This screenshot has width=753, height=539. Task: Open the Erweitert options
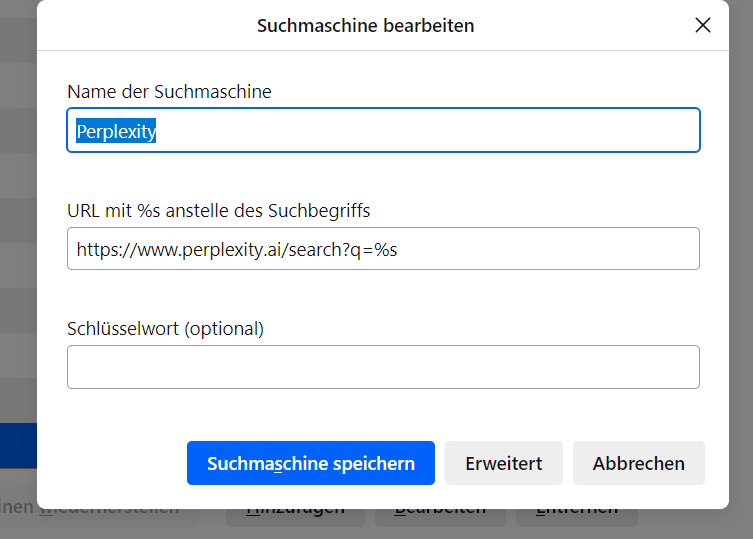504,463
